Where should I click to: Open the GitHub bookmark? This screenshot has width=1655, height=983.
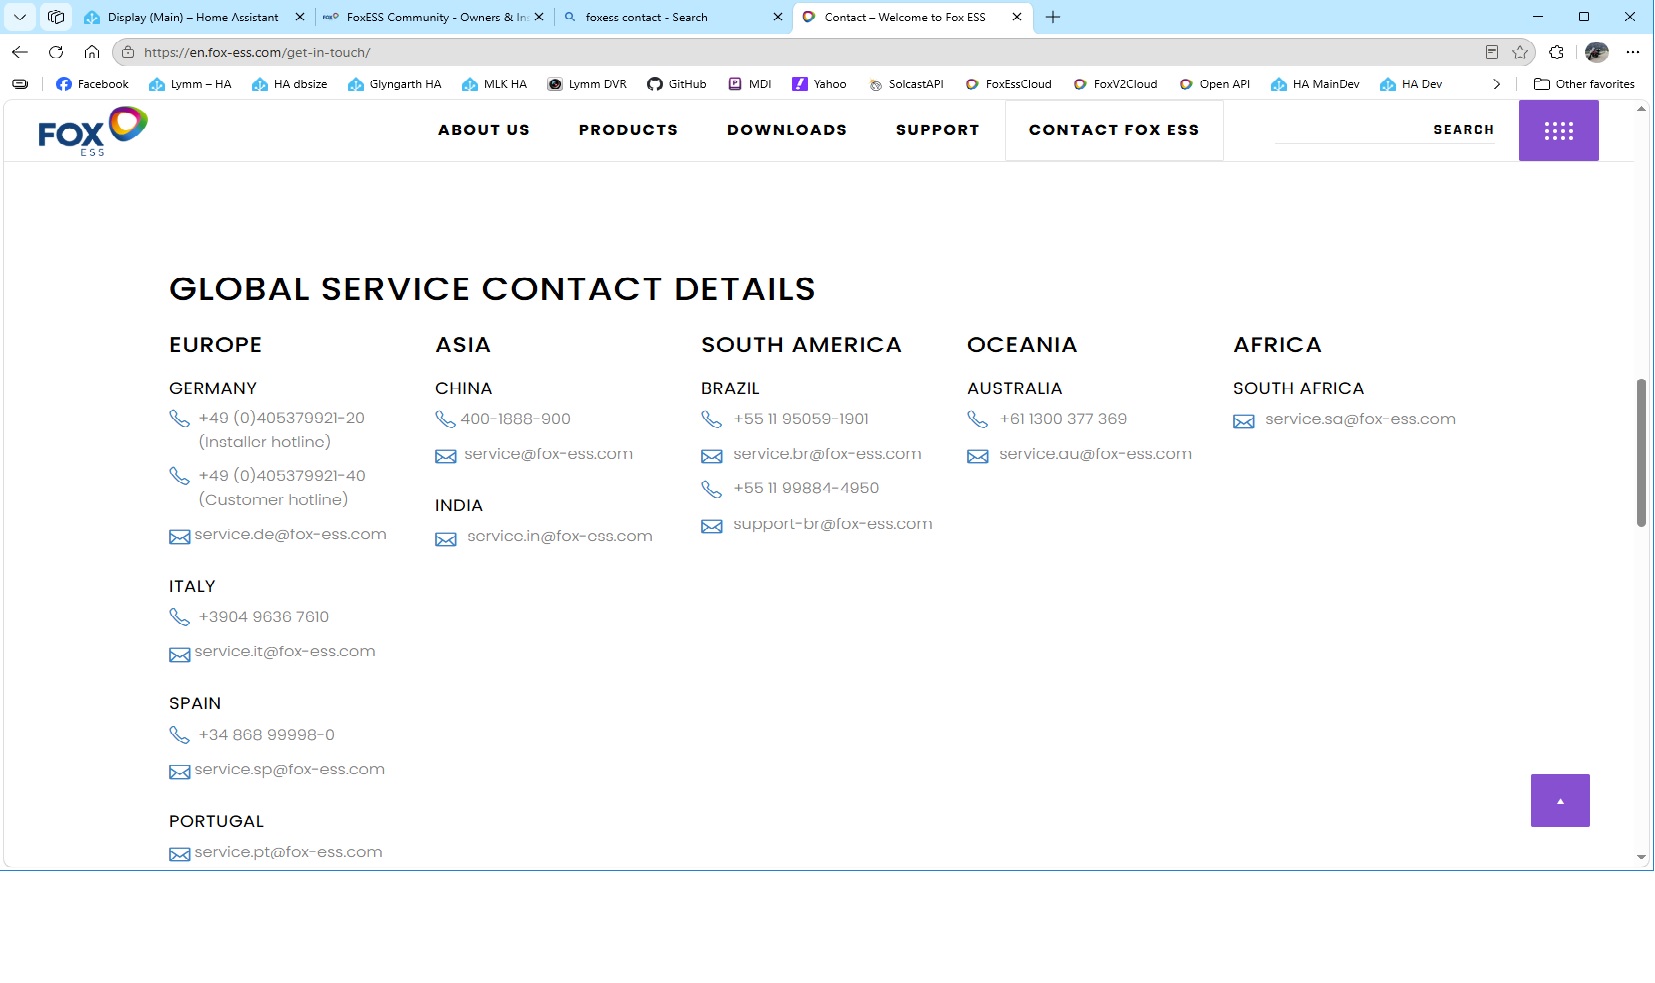click(x=677, y=84)
